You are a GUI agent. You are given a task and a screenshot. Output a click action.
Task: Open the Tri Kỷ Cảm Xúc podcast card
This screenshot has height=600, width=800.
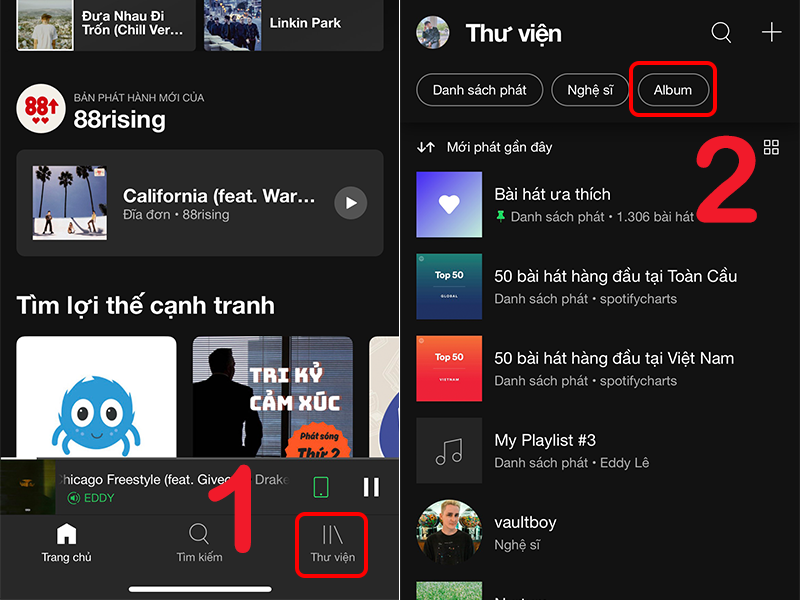tap(272, 396)
